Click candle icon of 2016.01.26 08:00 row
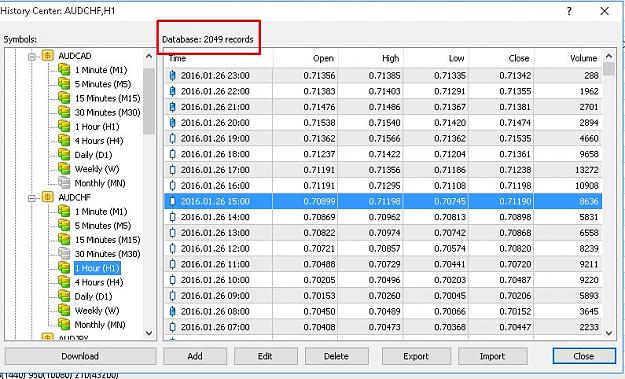The image size is (625, 379). [x=173, y=311]
